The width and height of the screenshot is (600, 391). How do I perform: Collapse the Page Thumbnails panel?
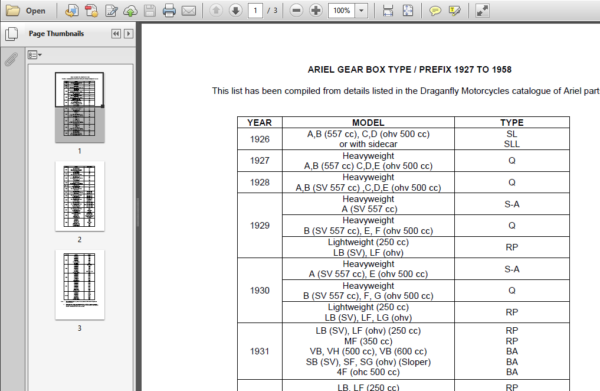[116, 34]
